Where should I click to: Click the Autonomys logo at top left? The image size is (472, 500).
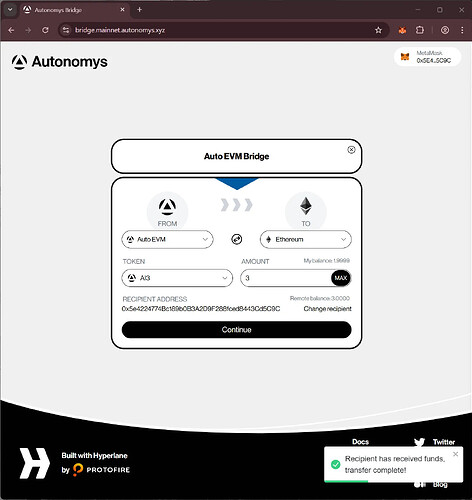click(x=60, y=62)
